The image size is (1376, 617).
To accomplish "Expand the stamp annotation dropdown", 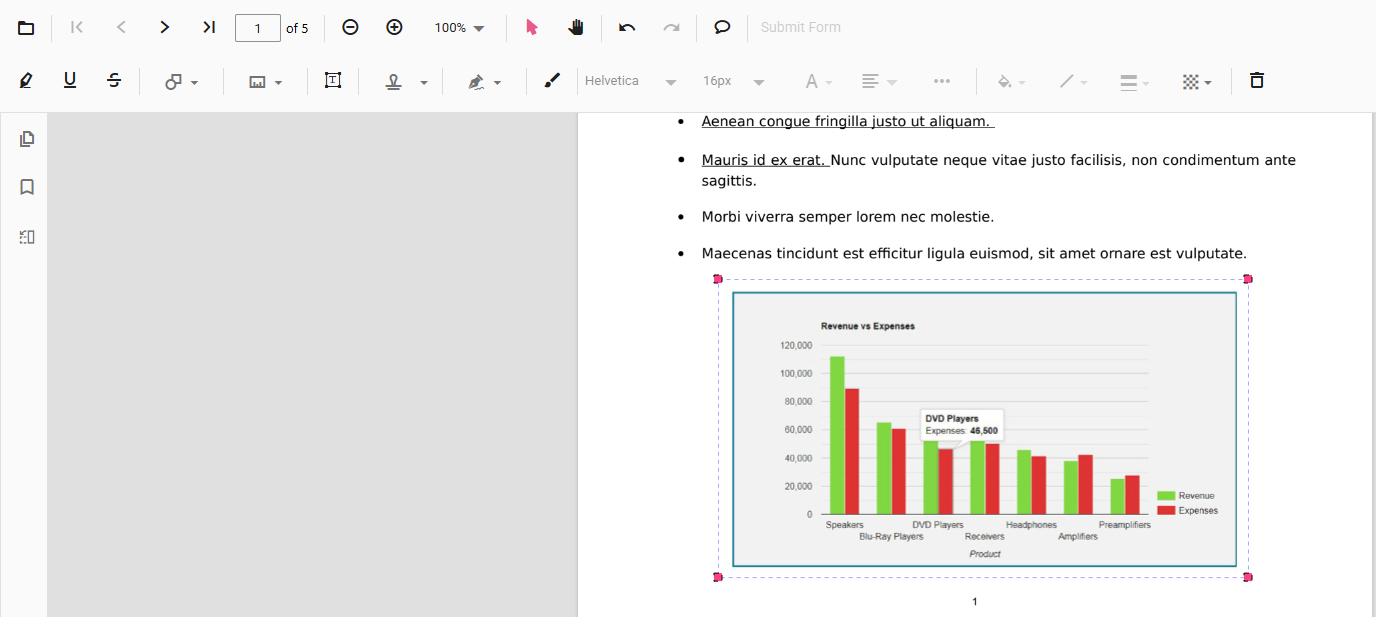I will (407, 82).
